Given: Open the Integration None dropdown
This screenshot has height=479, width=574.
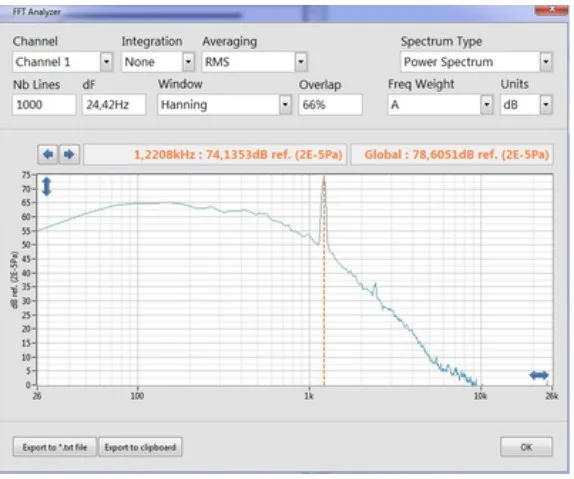Looking at the screenshot, I should pyautogui.click(x=188, y=62).
